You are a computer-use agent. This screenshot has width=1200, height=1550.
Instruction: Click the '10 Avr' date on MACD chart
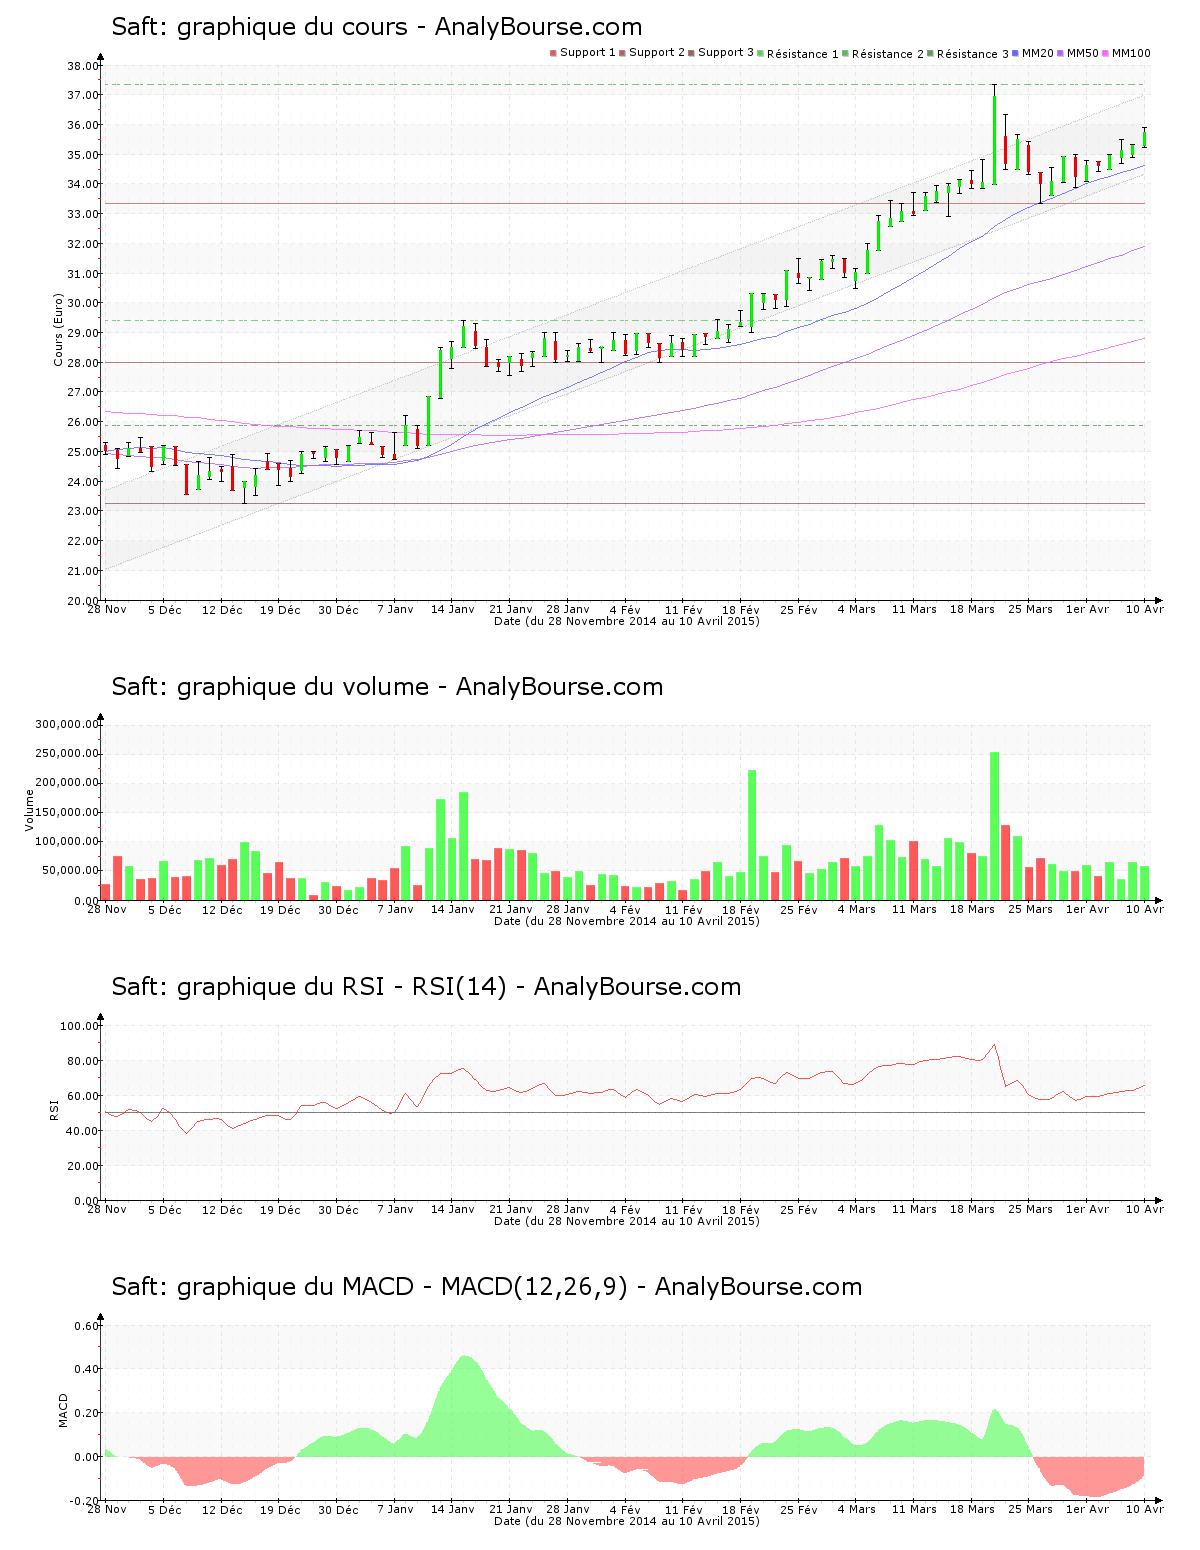1145,1509
